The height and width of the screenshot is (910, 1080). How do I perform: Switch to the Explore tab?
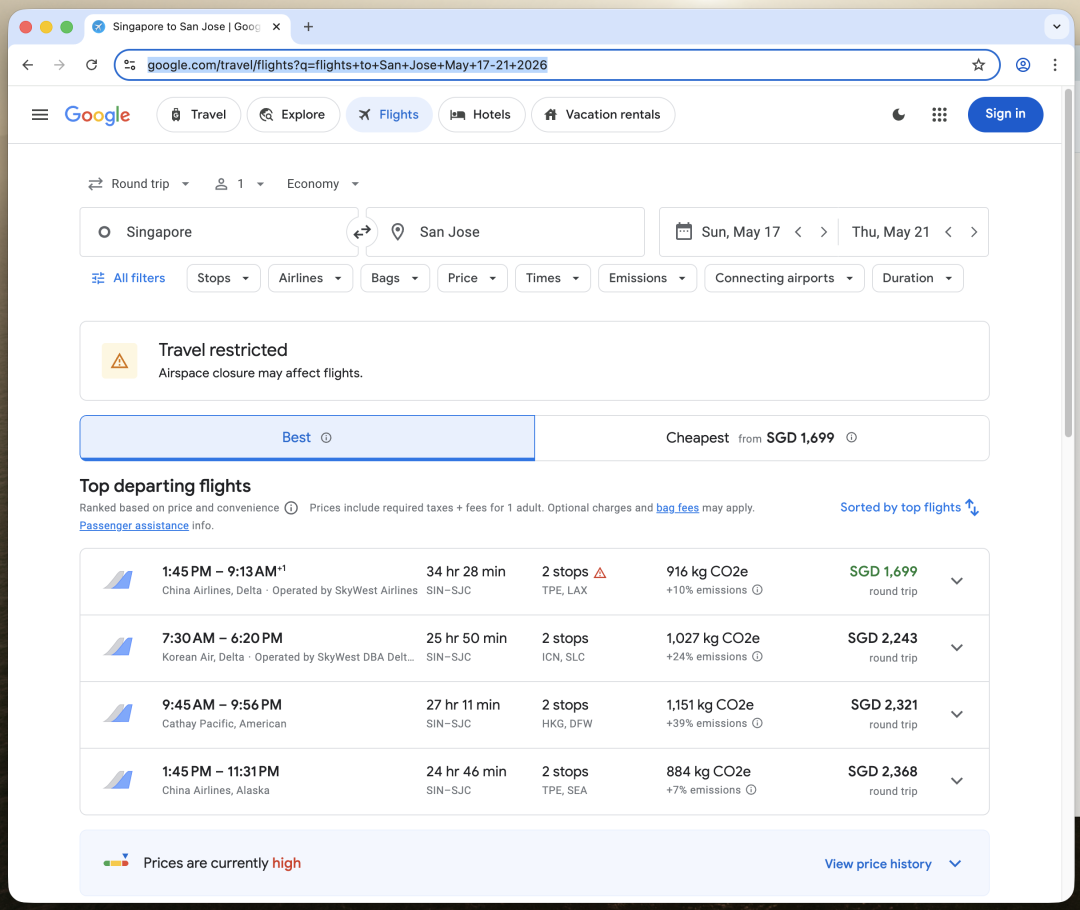[x=293, y=114]
